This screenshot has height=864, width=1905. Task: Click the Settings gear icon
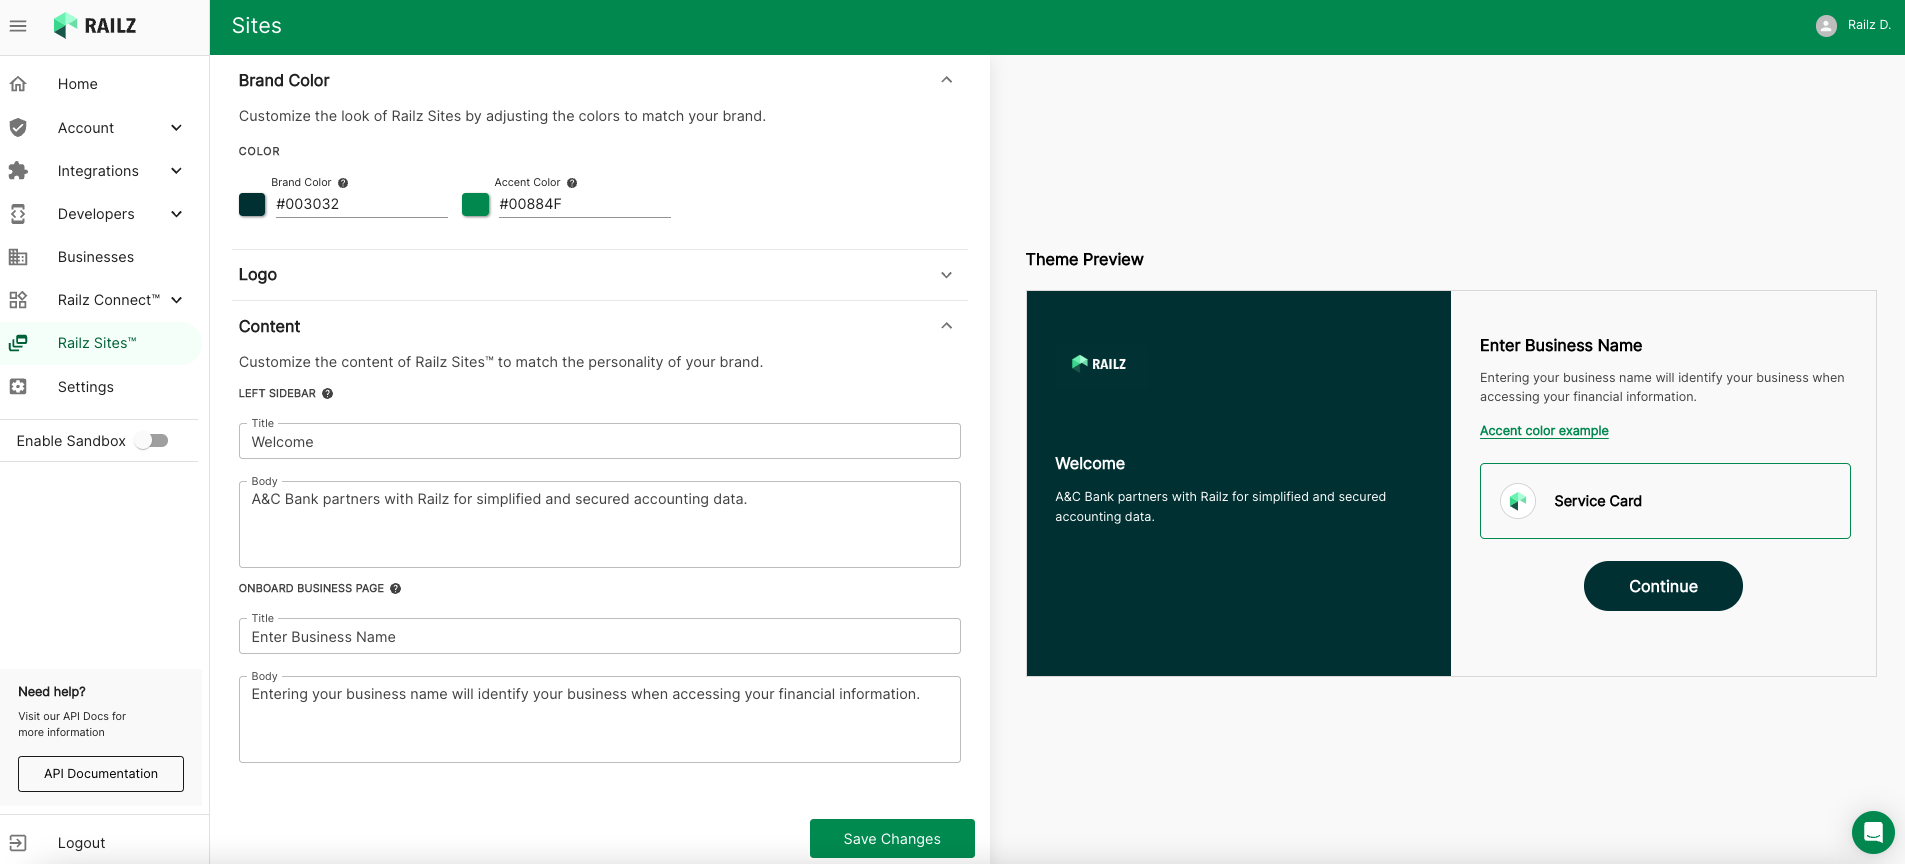18,386
